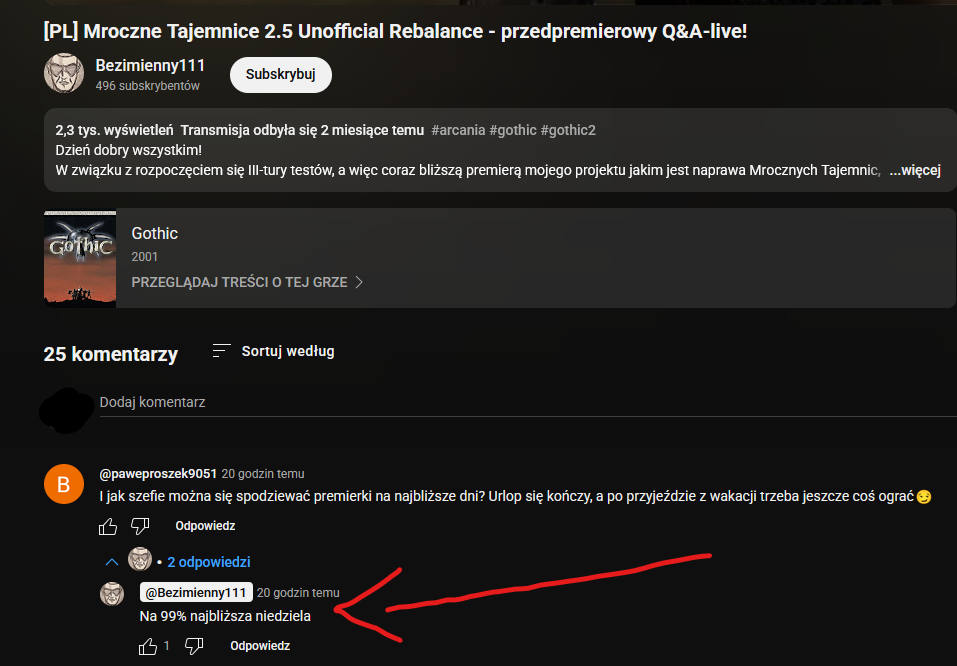Click Odpowiedz under the Bezimienny111 reply
The image size is (957, 666).
[x=259, y=646]
